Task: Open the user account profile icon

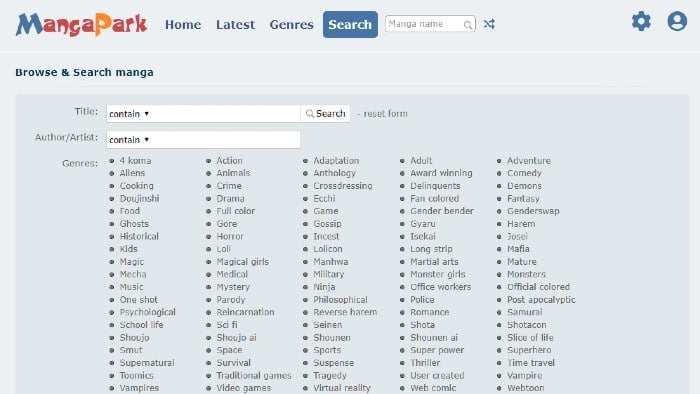Action: [x=677, y=21]
